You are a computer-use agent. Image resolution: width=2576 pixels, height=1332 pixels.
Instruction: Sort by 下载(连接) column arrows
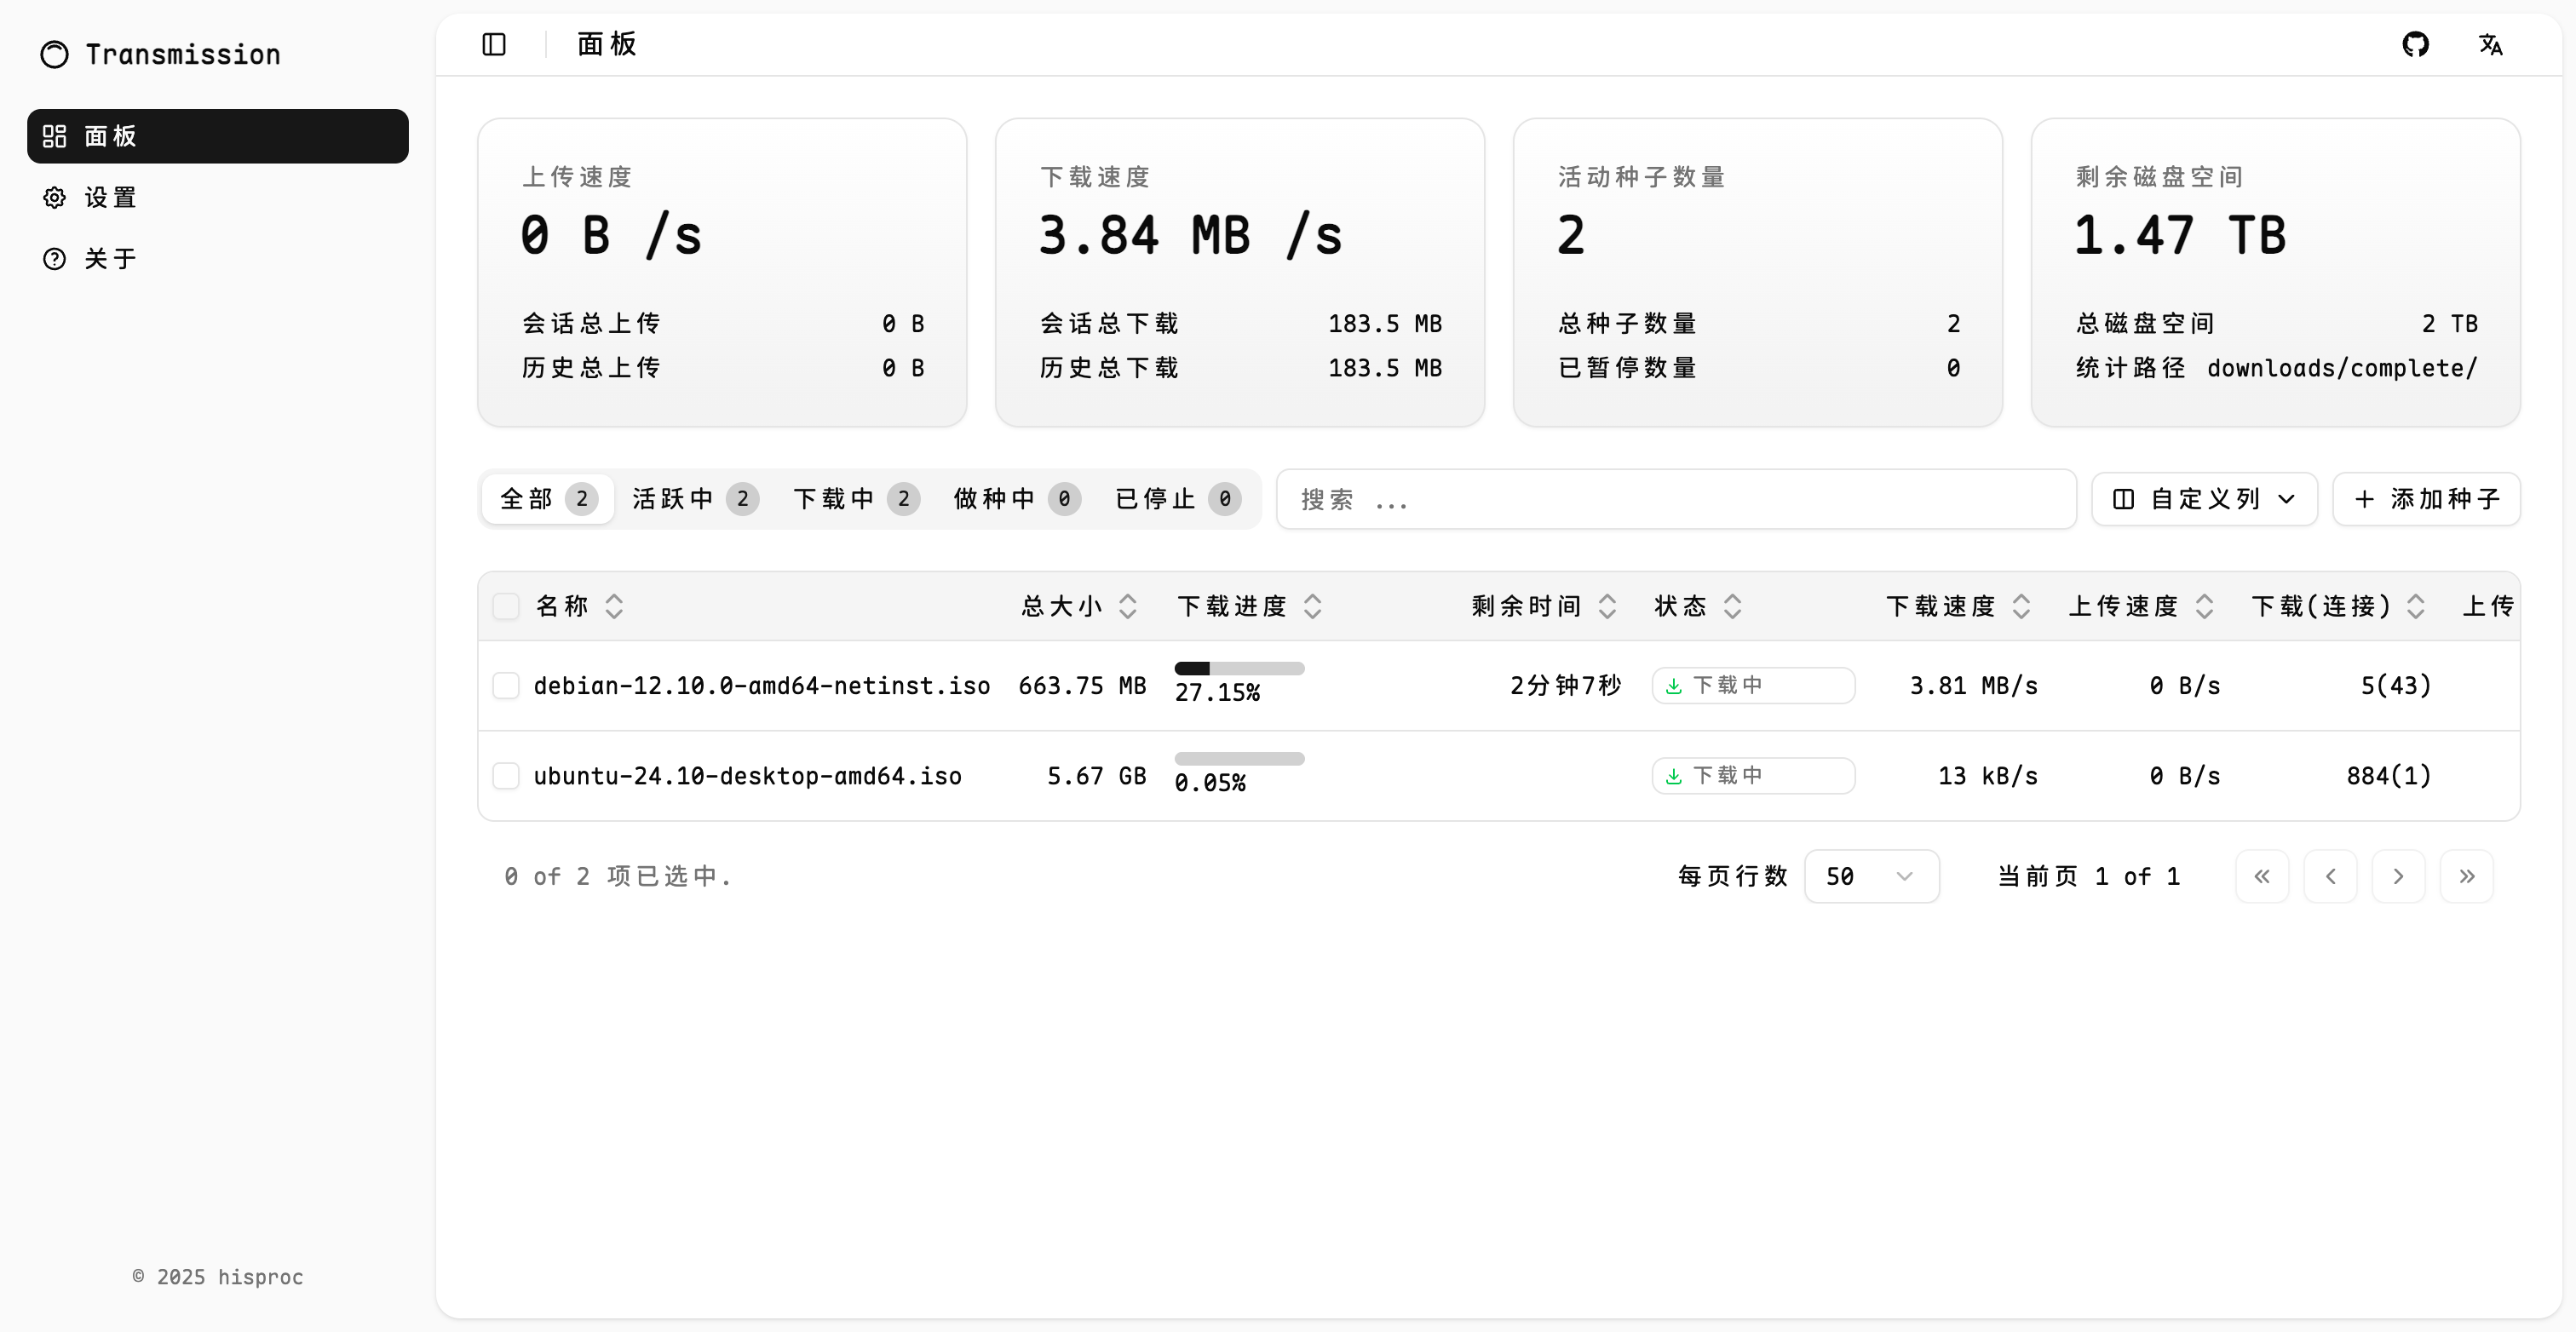[x=2415, y=606]
